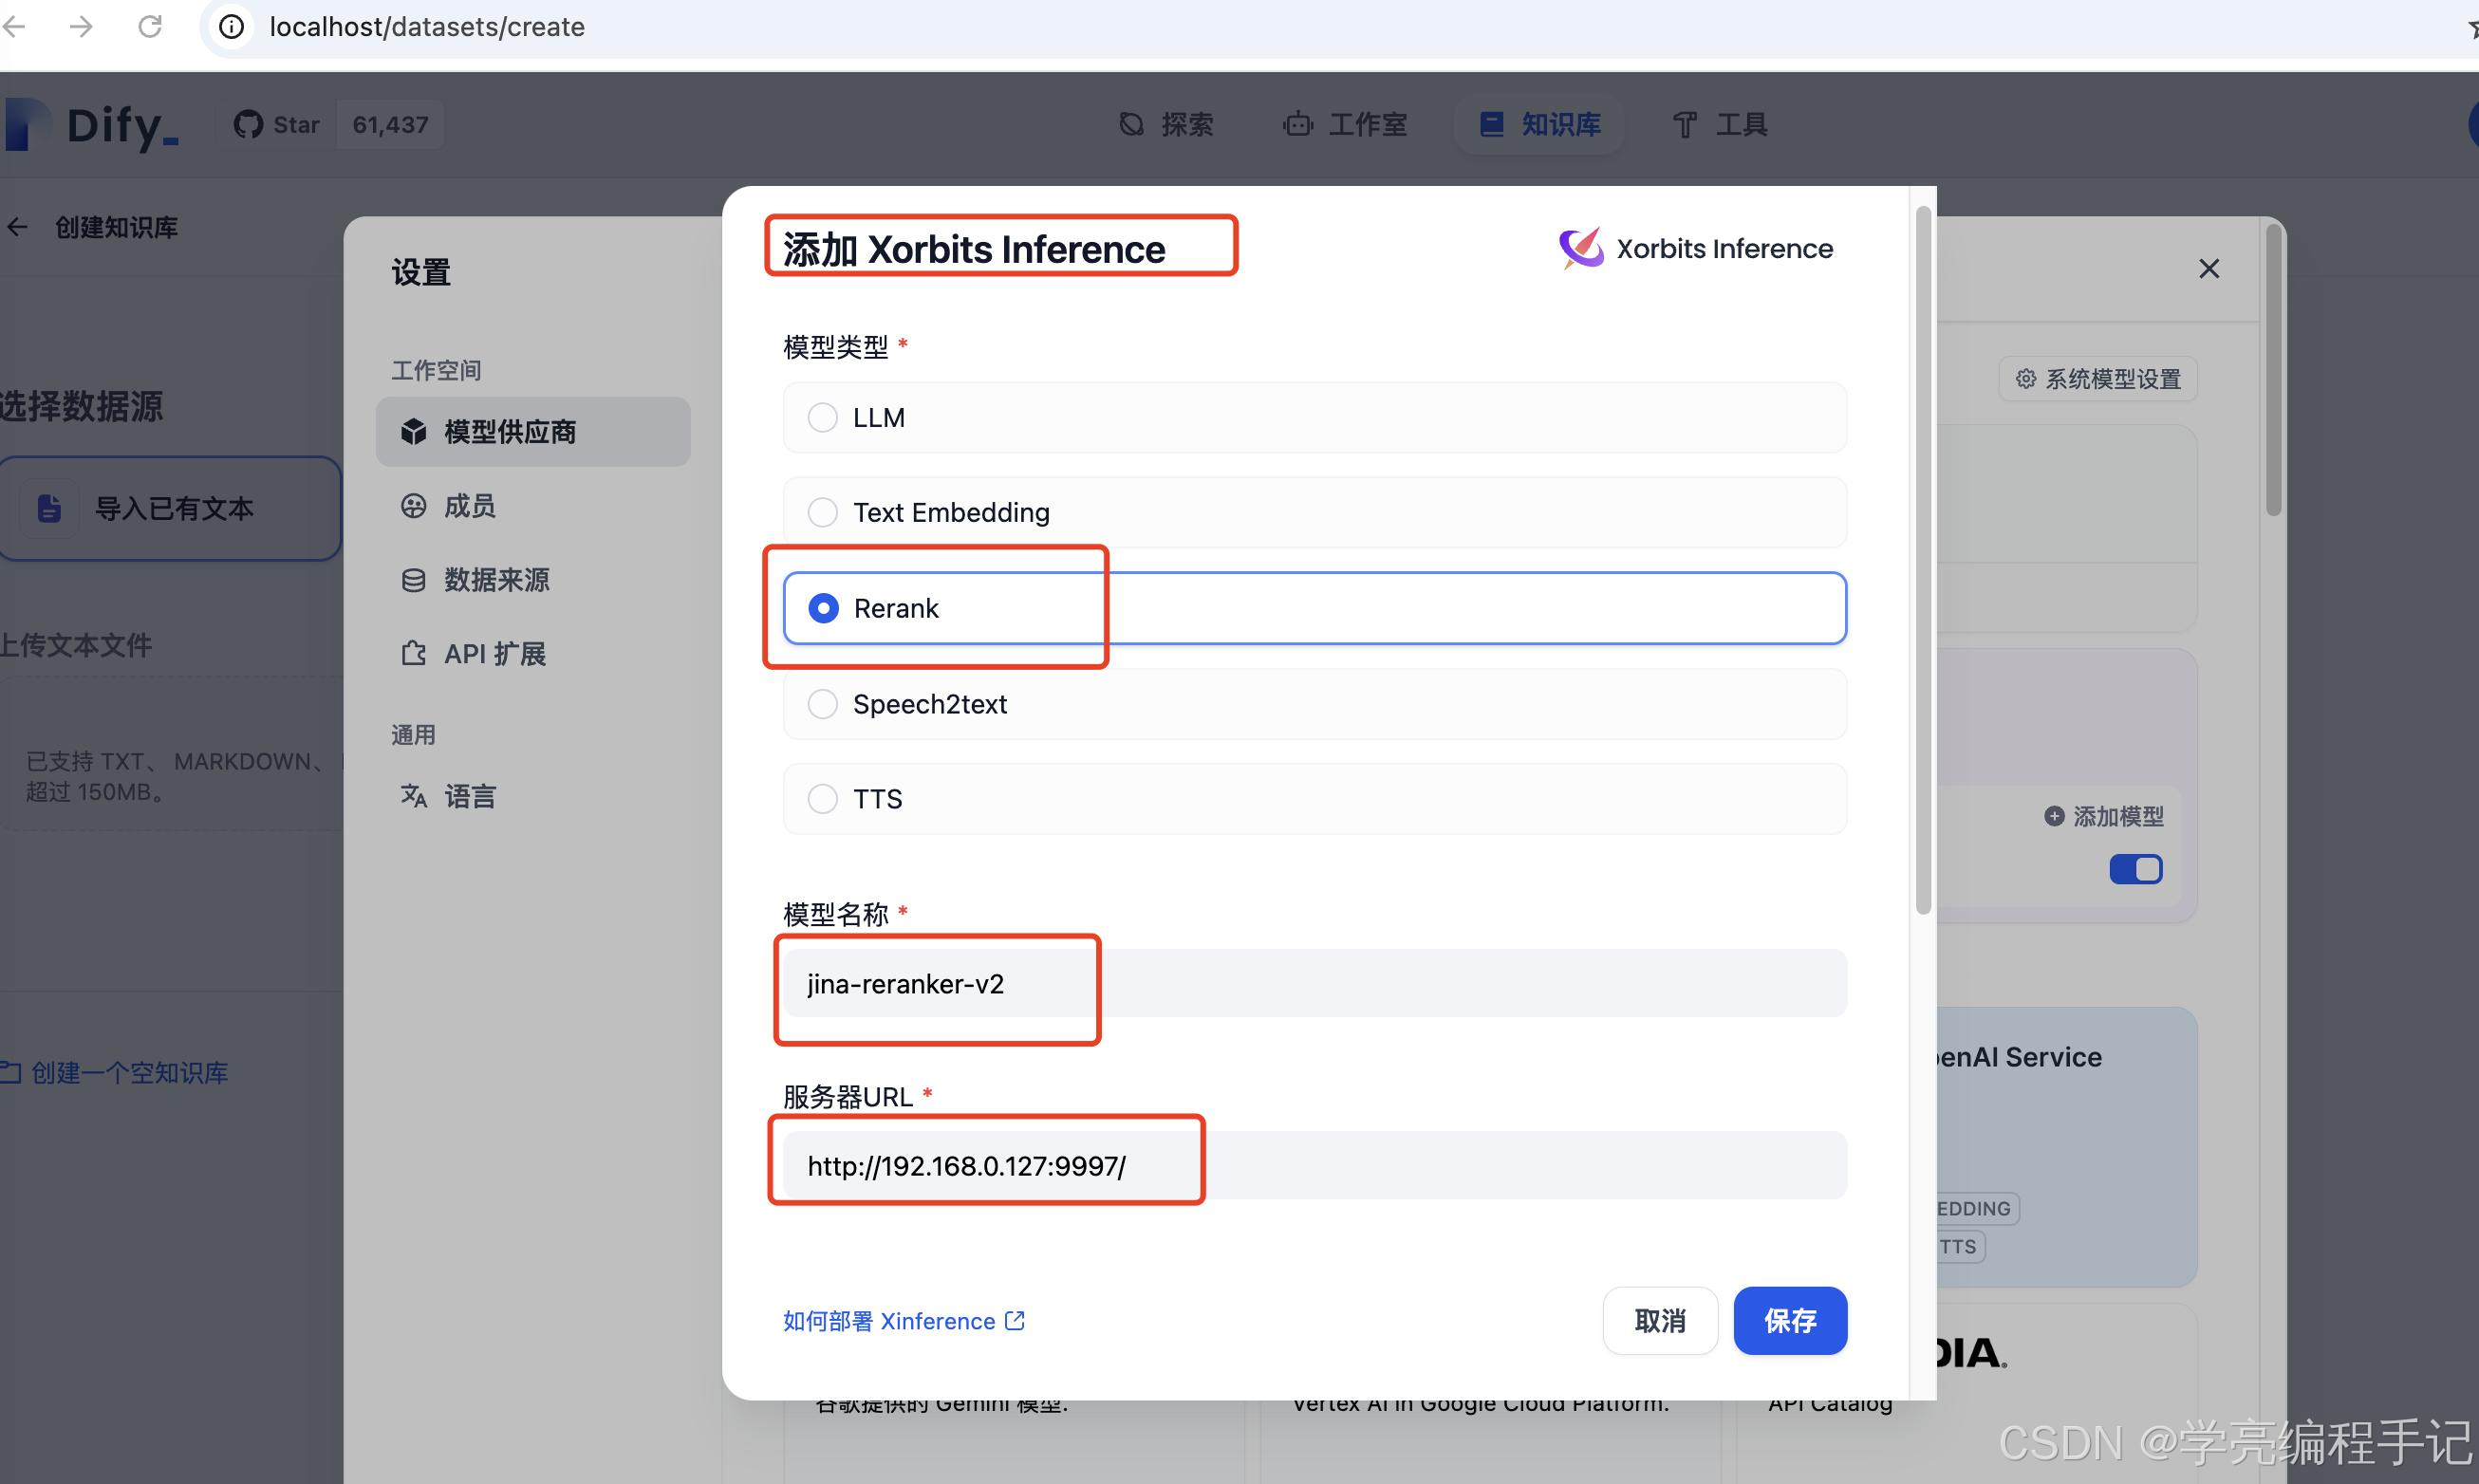The image size is (2479, 1484).
Task: Switch to the 工作室 navigation tab
Action: (x=1345, y=124)
